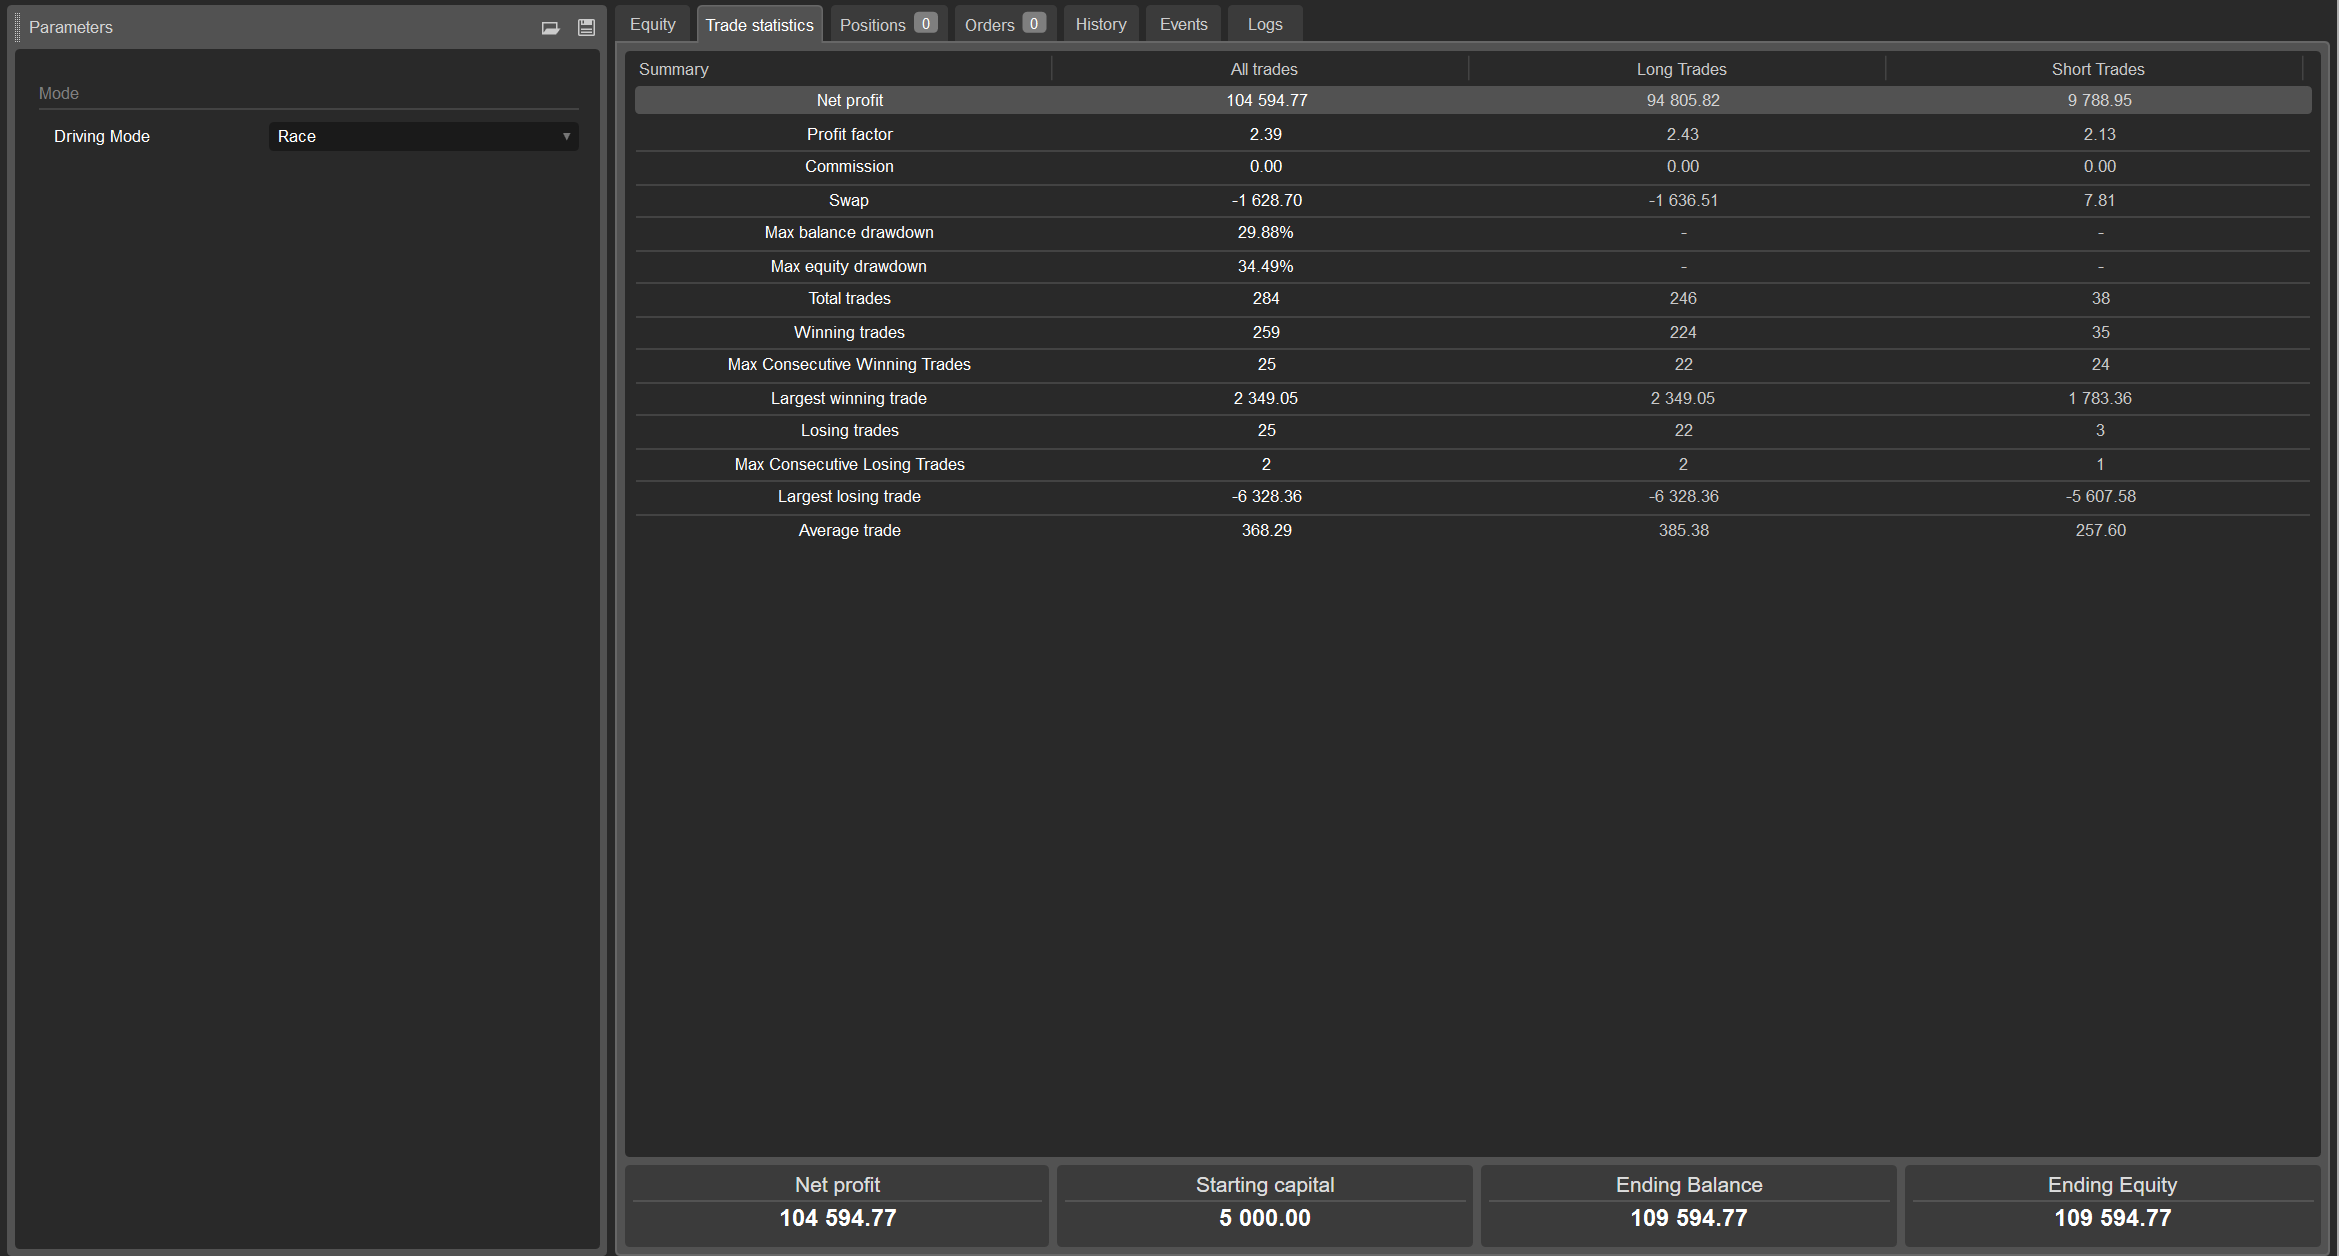The image size is (2339, 1256).
Task: Open the History tab
Action: click(x=1100, y=24)
